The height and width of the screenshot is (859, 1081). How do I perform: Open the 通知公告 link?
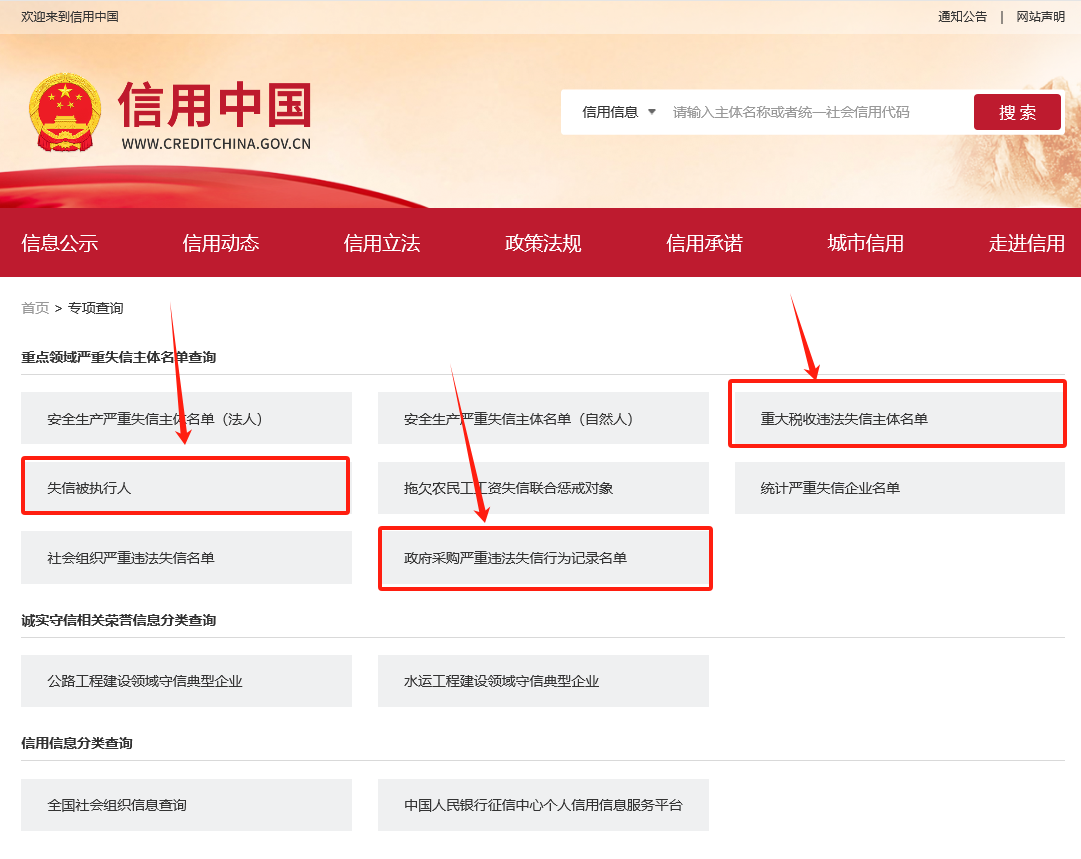[x=962, y=17]
